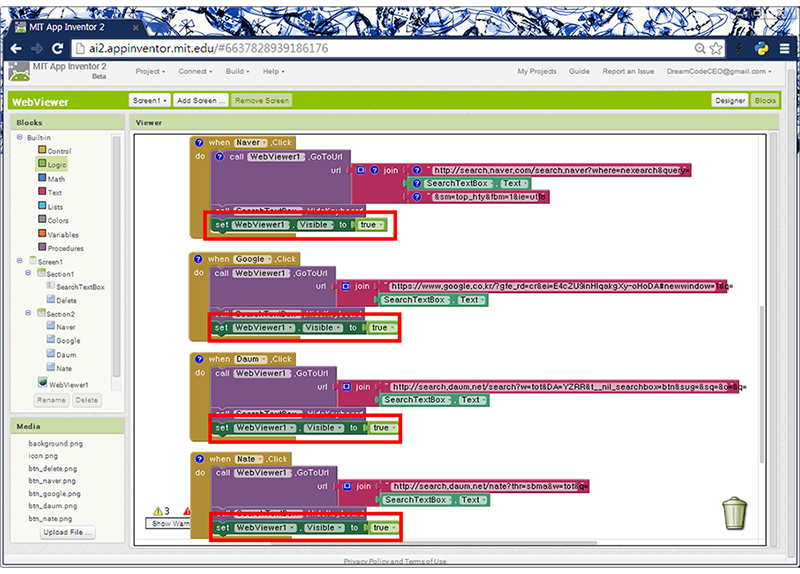
Task: Switch to the Designer view
Action: pos(730,101)
